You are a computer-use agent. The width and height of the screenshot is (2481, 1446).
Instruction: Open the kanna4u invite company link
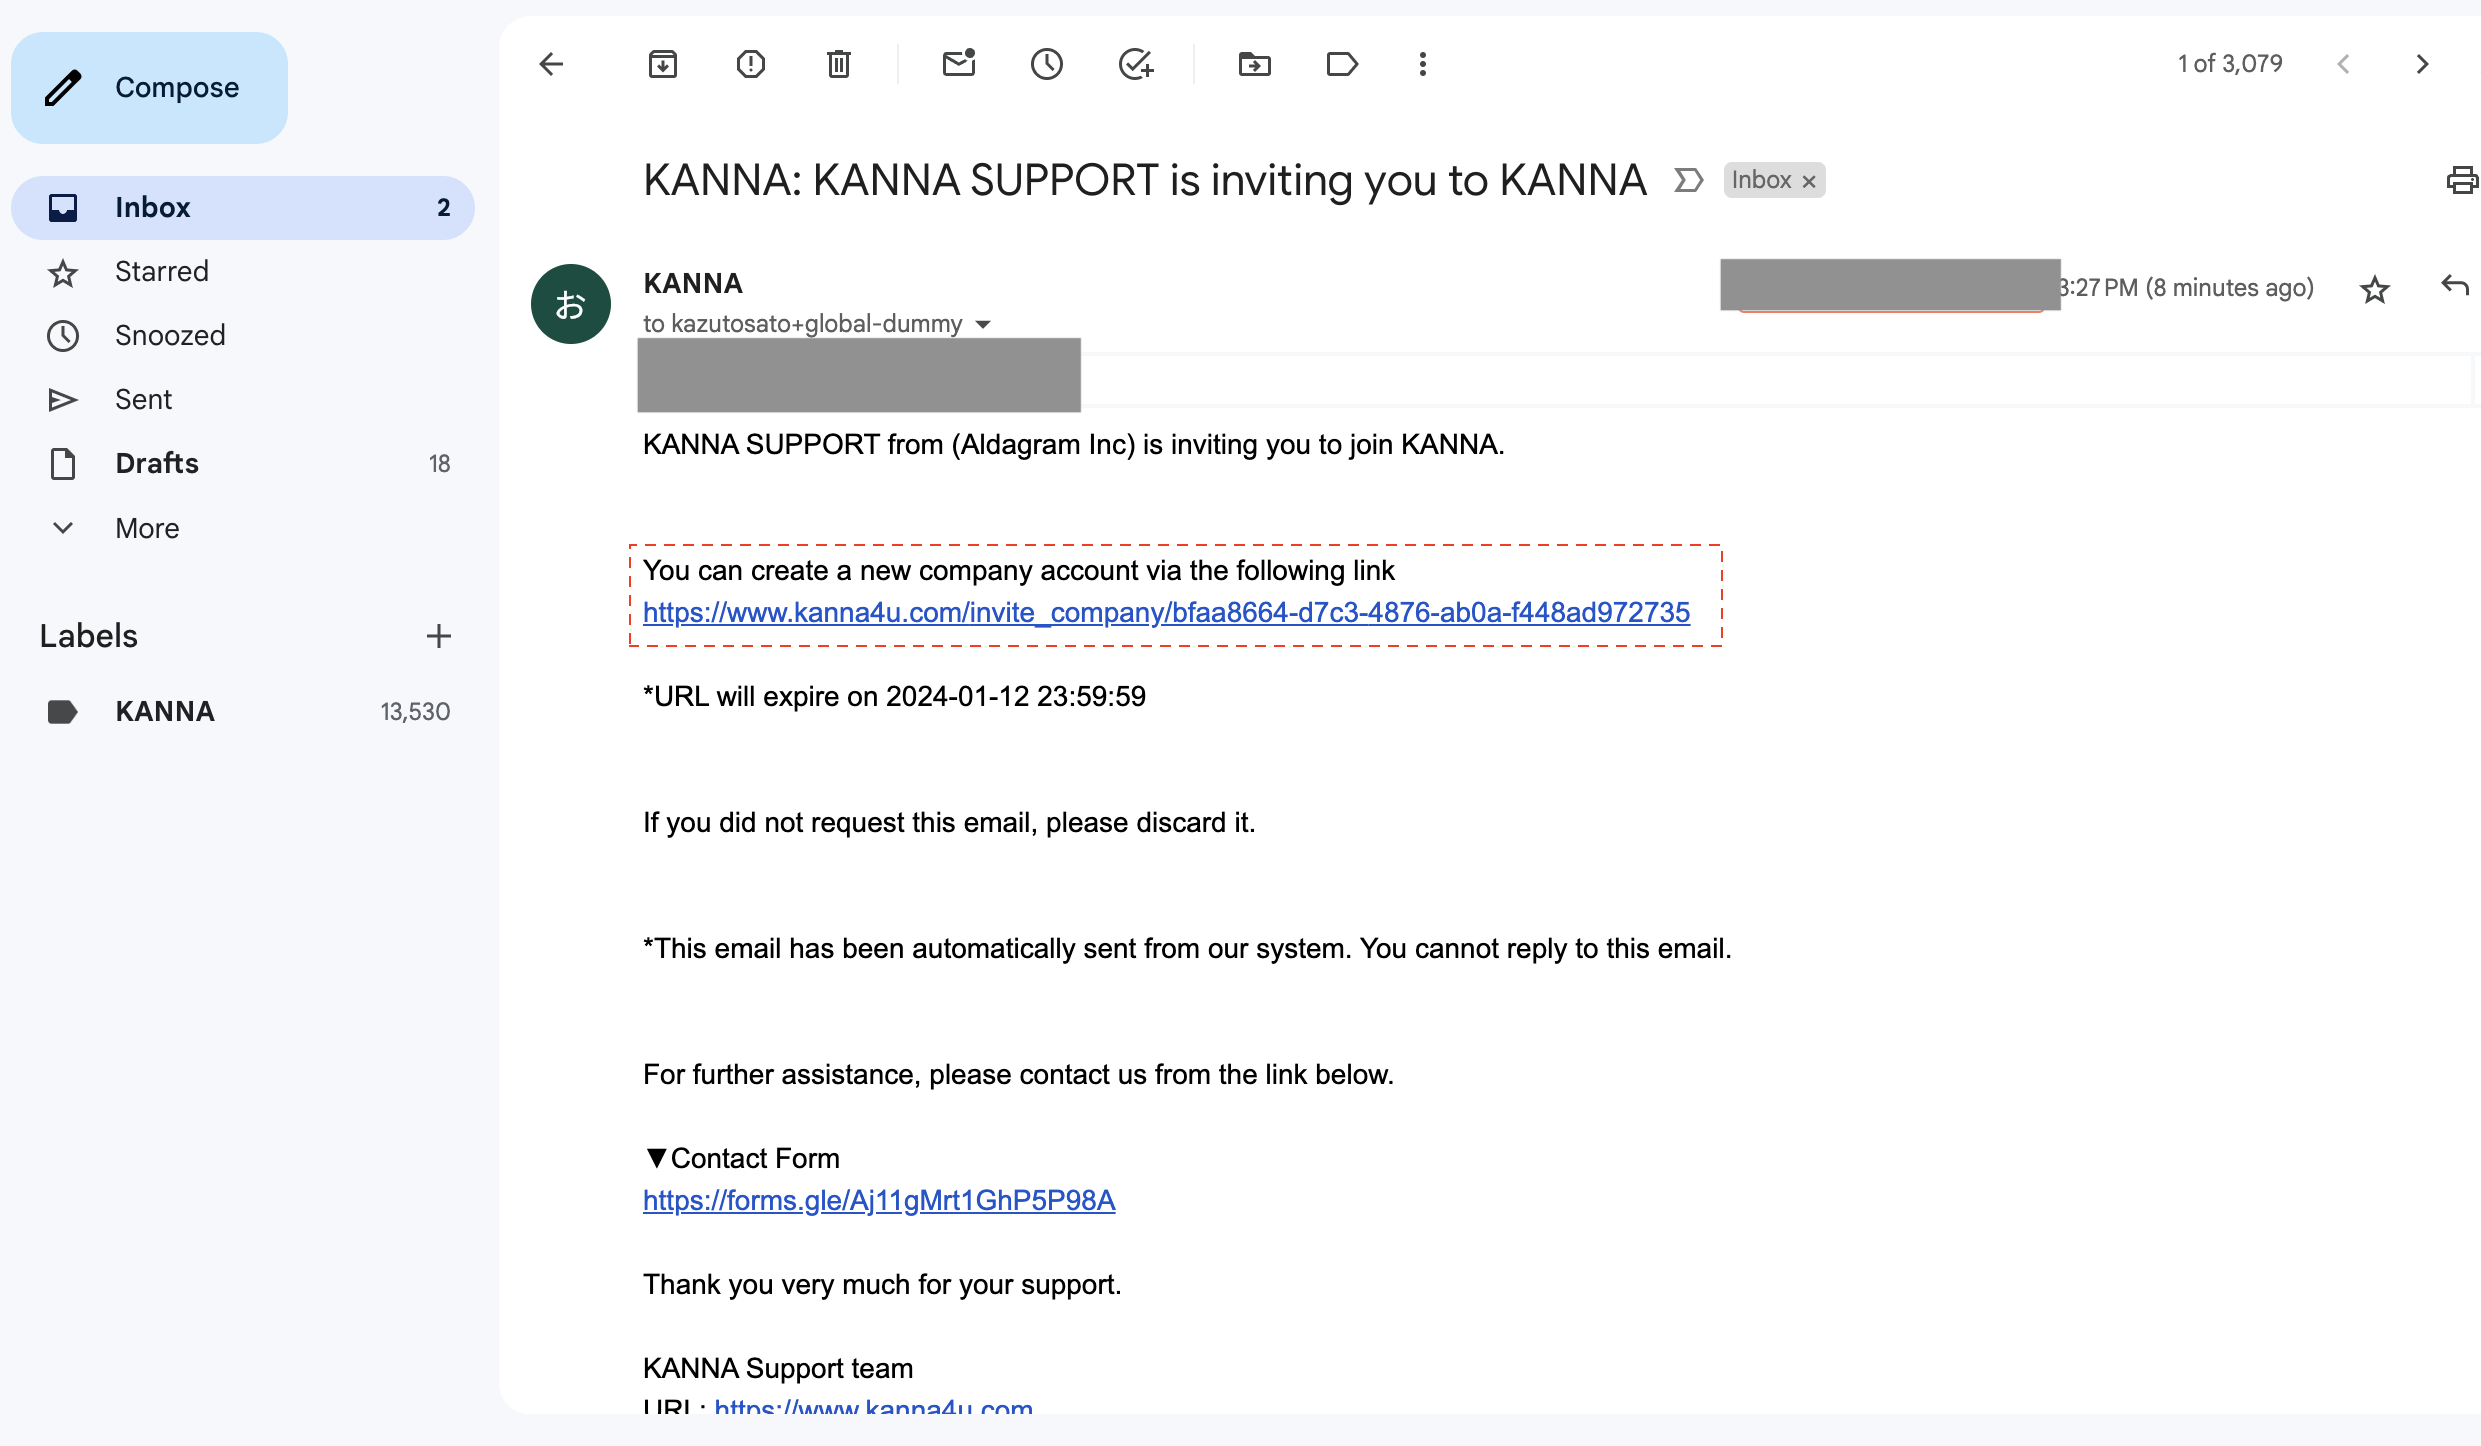1166,612
